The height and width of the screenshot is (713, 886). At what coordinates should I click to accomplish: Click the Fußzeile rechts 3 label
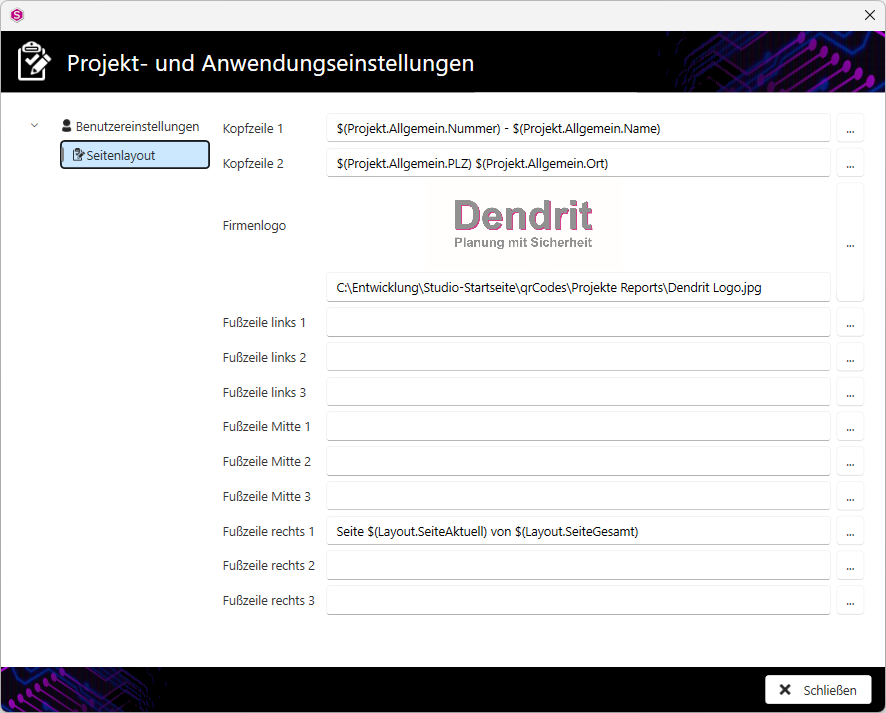tap(268, 601)
